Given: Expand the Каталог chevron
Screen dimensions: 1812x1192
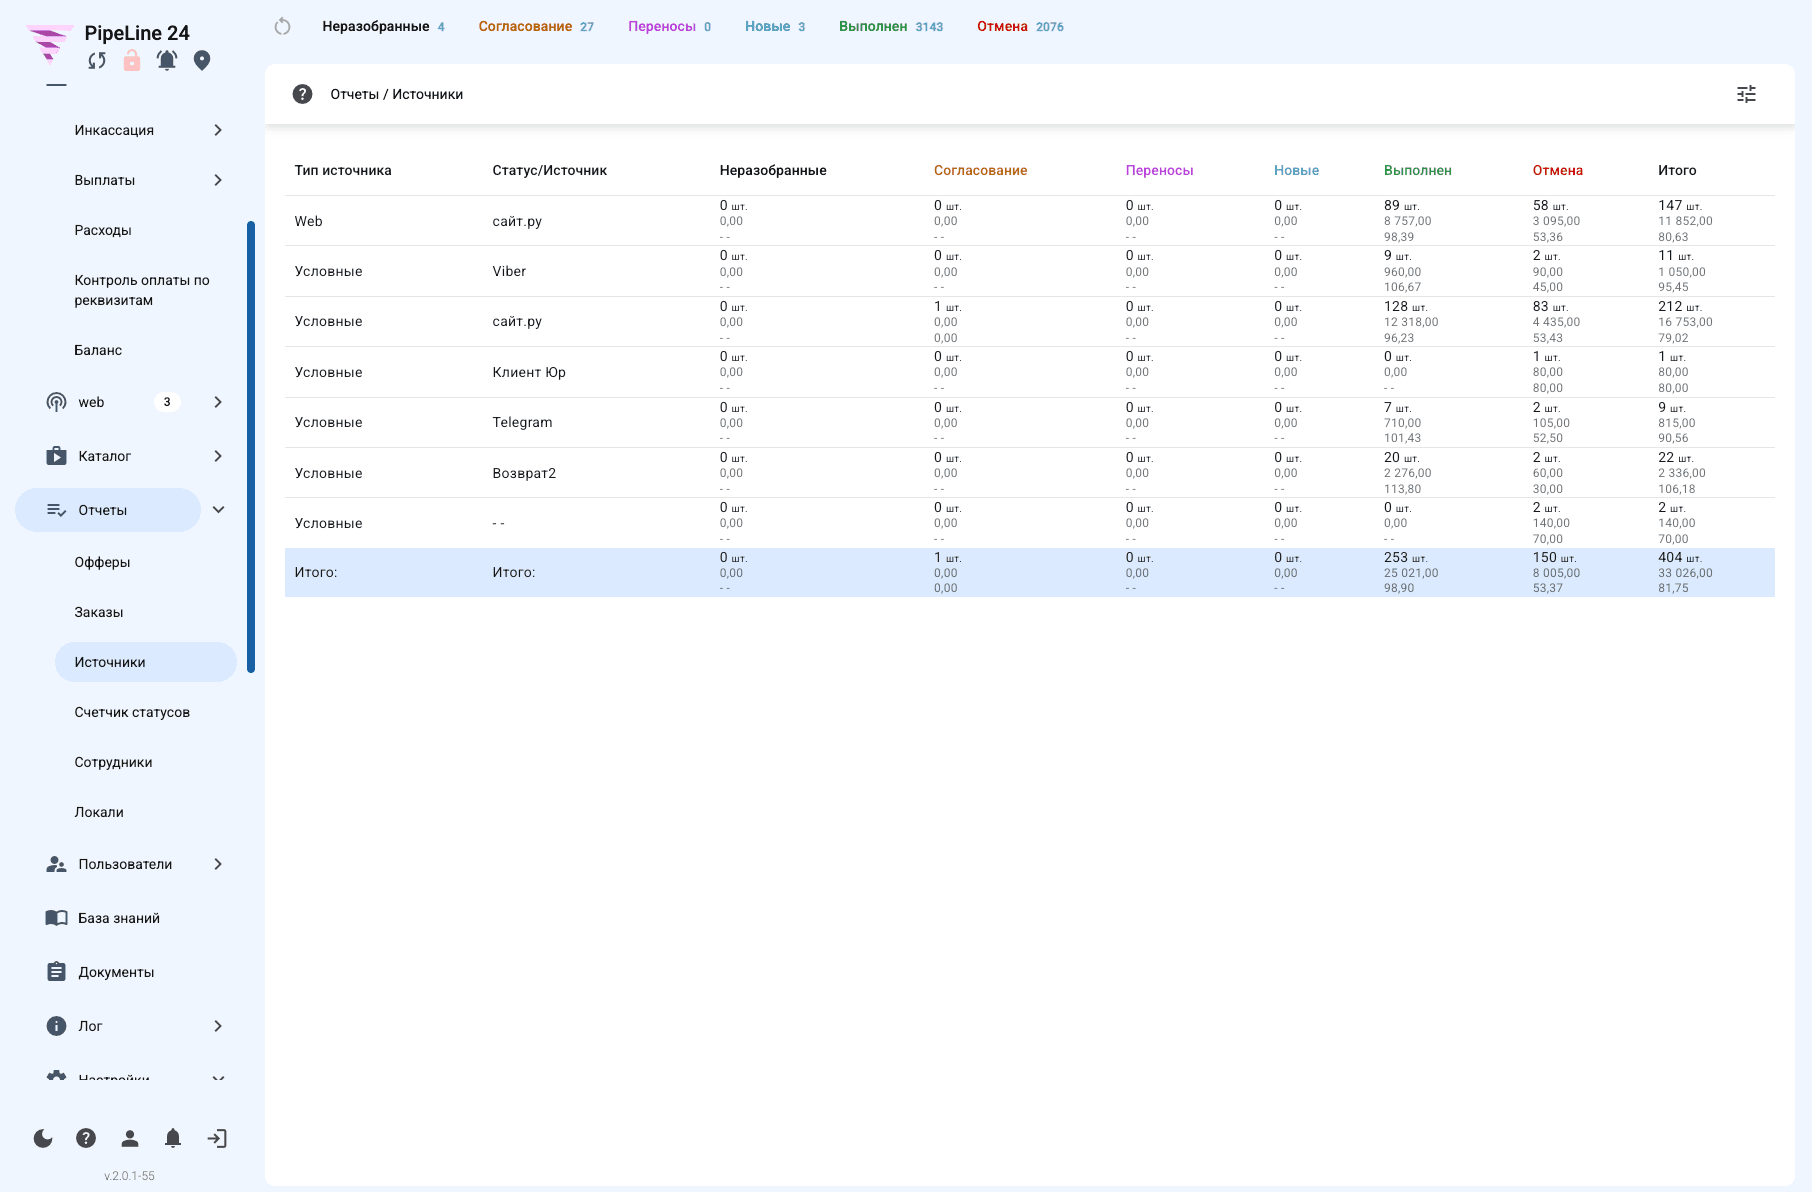Looking at the screenshot, I should 218,456.
